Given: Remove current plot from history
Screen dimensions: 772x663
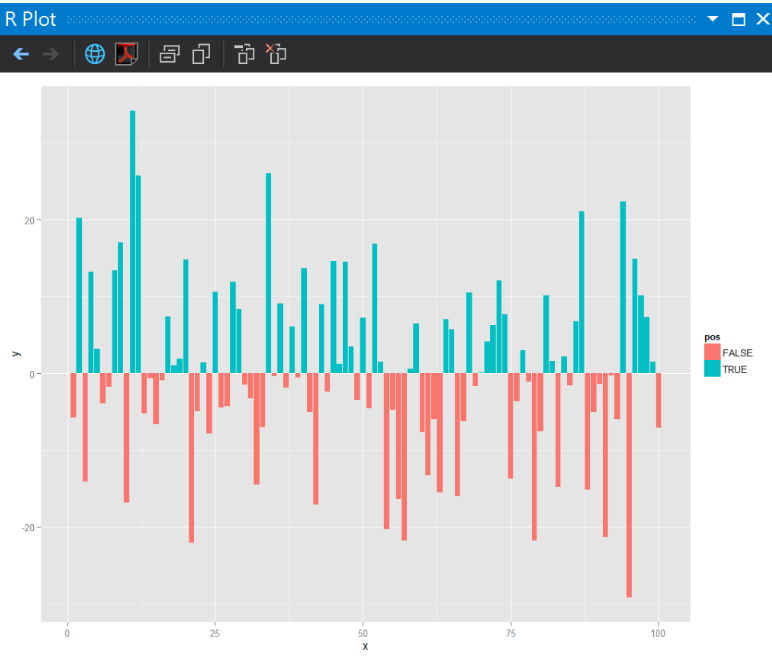Looking at the screenshot, I should pos(244,54).
